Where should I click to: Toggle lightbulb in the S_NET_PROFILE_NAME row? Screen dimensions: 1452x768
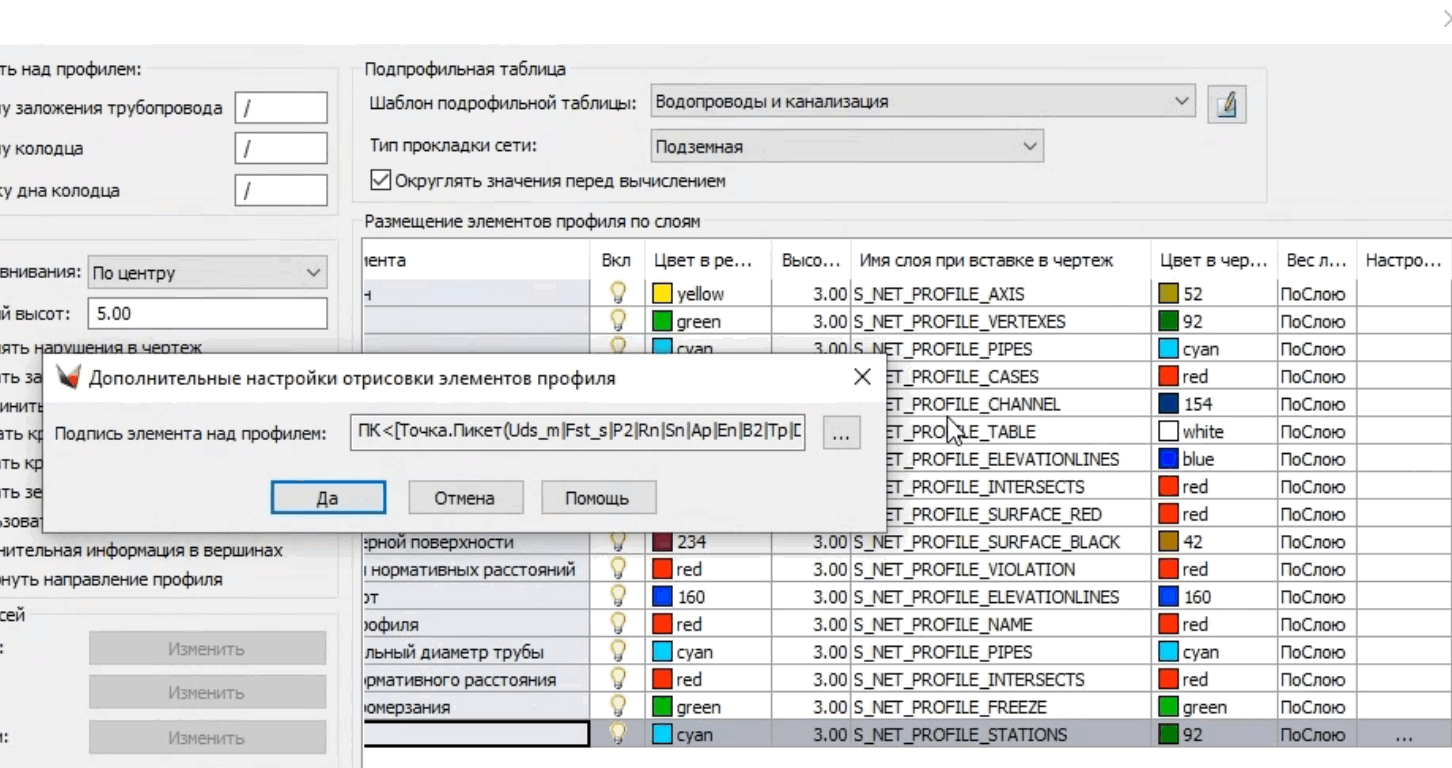tap(618, 624)
